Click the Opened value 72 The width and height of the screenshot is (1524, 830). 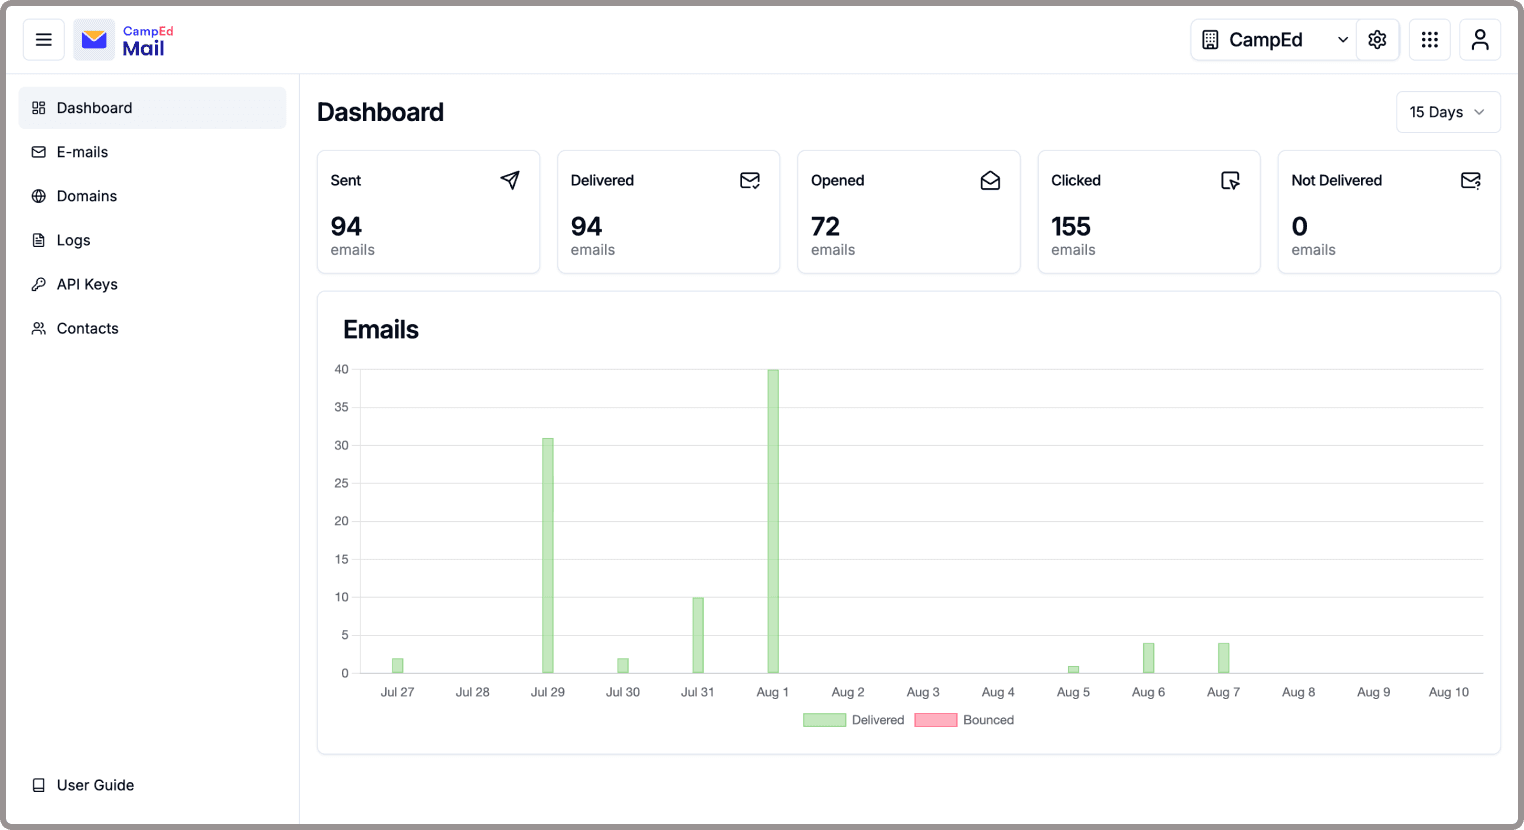[826, 227]
